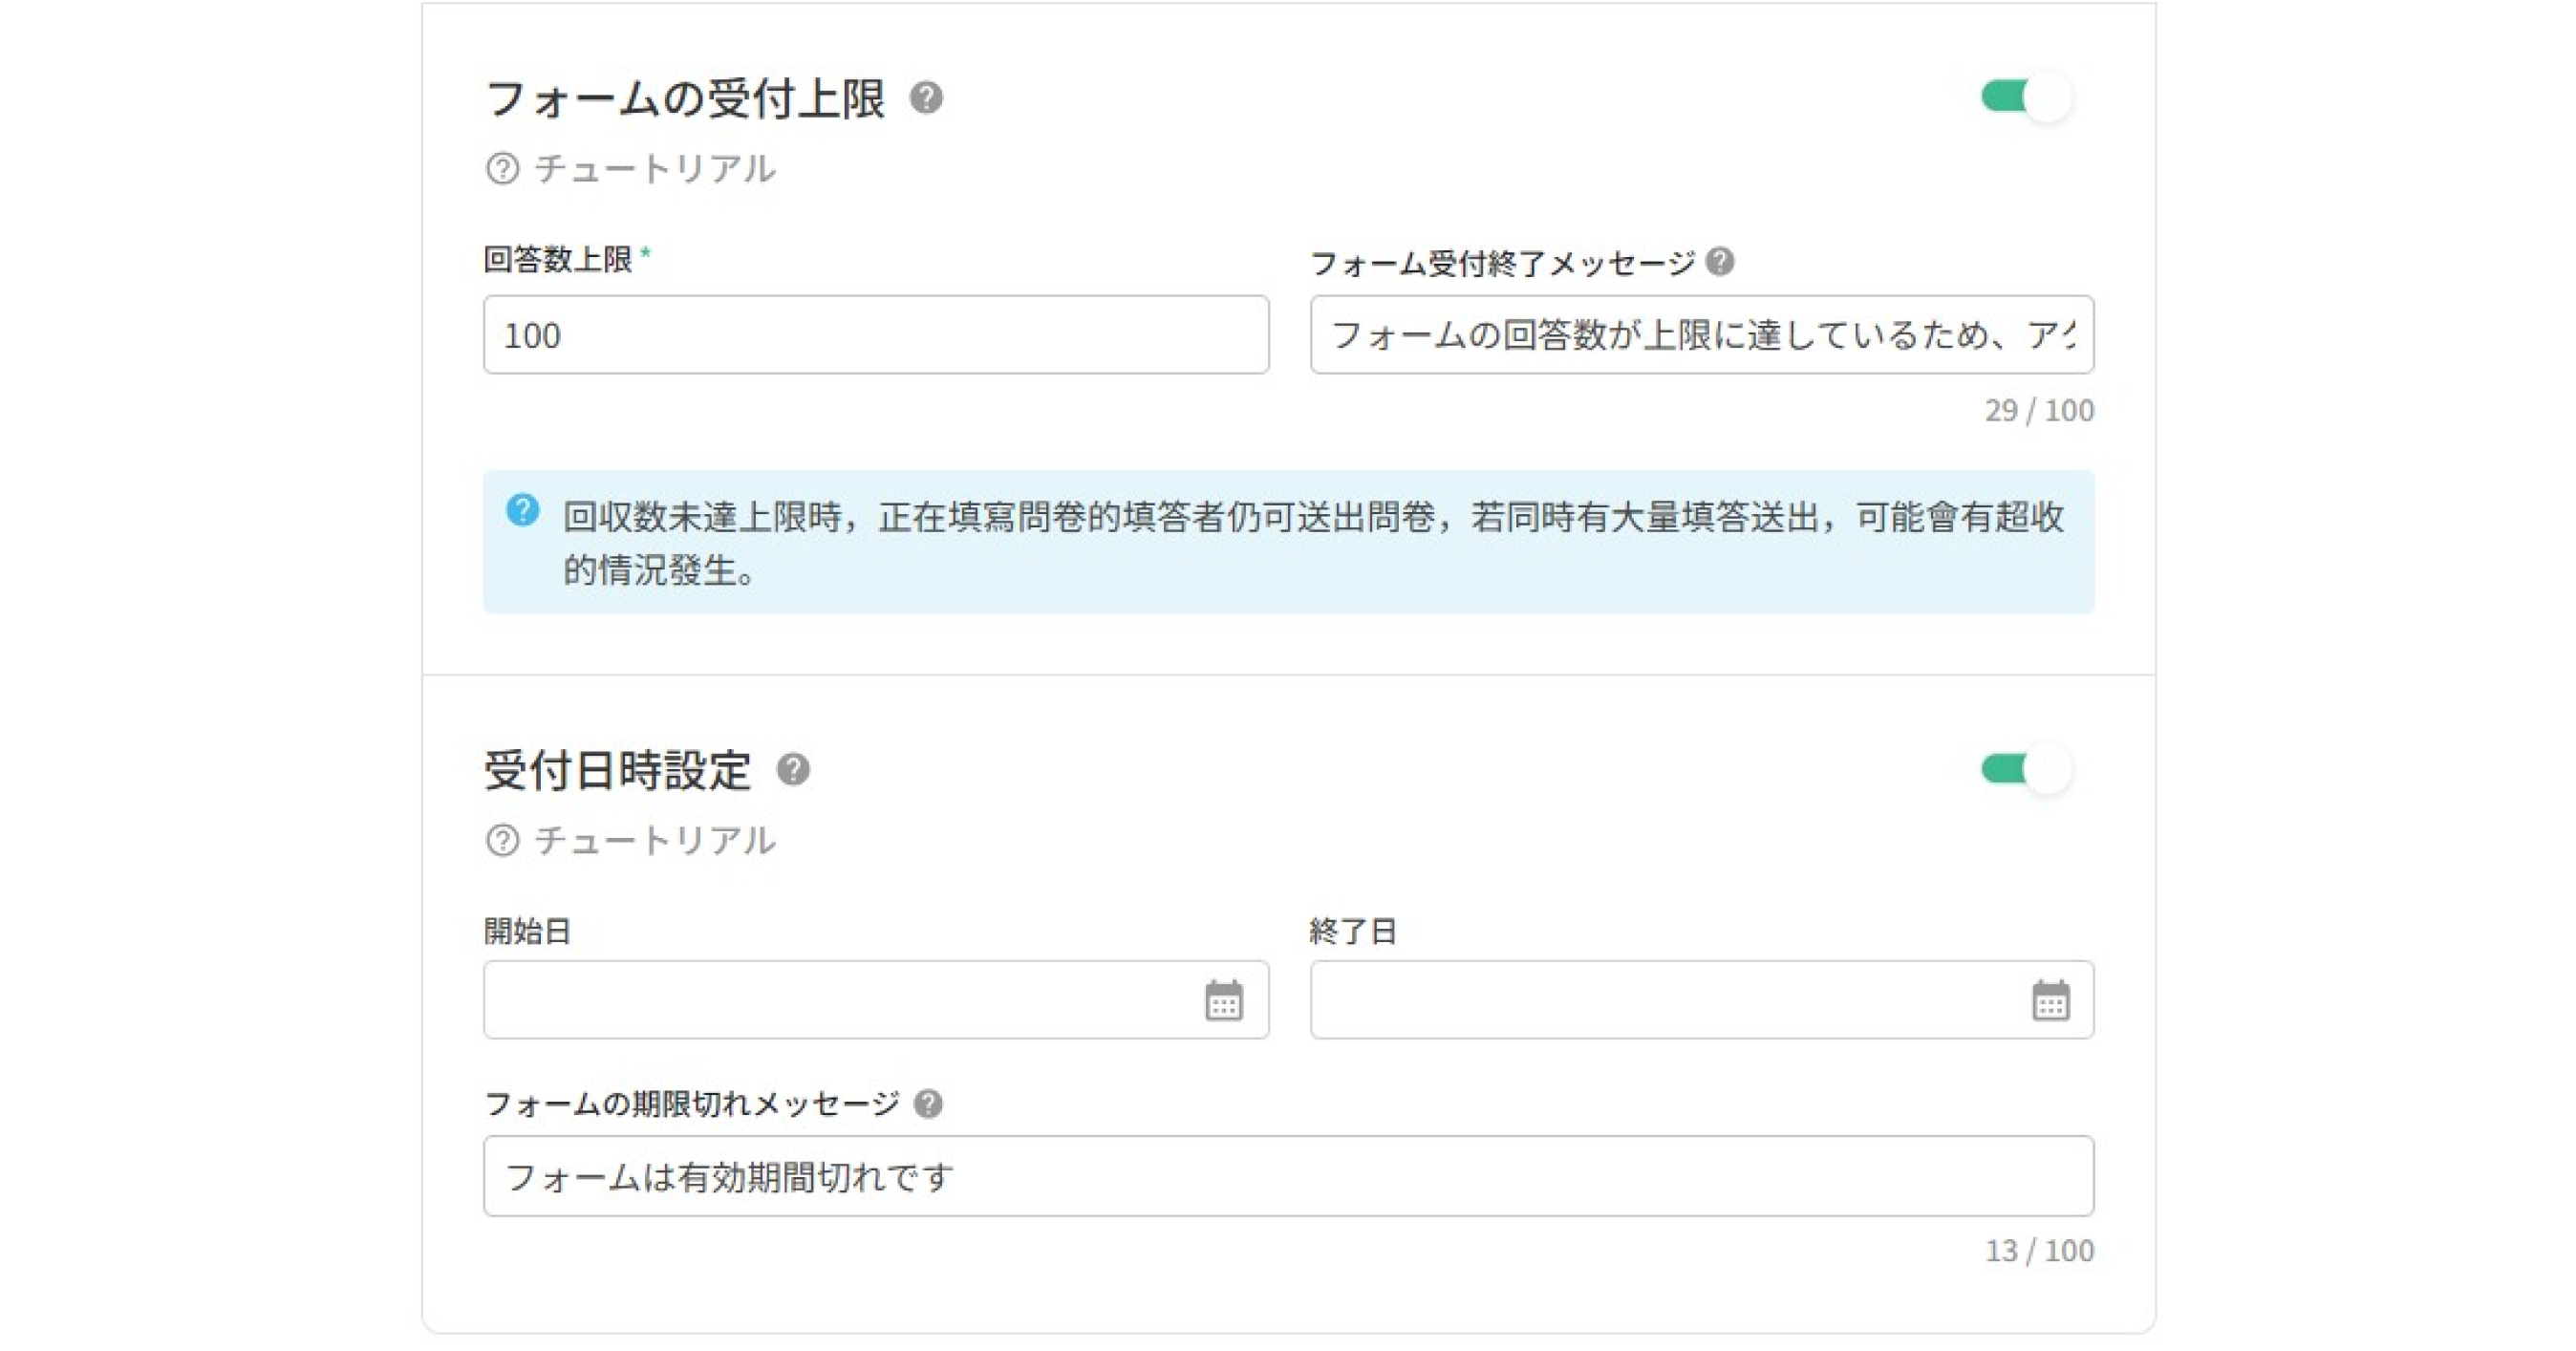
Task: Click the フォームは有効期間切れです message field
Action: [x=1289, y=1176]
